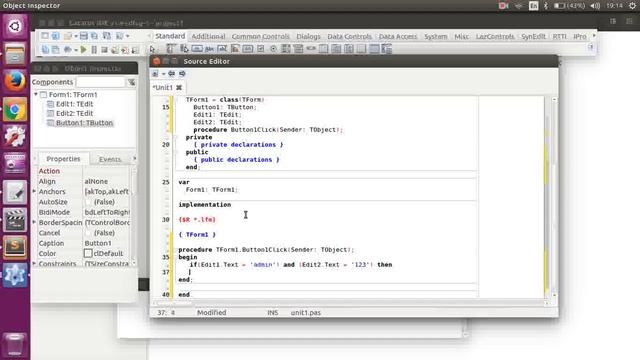This screenshot has width=640, height=360.
Task: Switch to the SynEdit palette tab
Action: click(533, 36)
